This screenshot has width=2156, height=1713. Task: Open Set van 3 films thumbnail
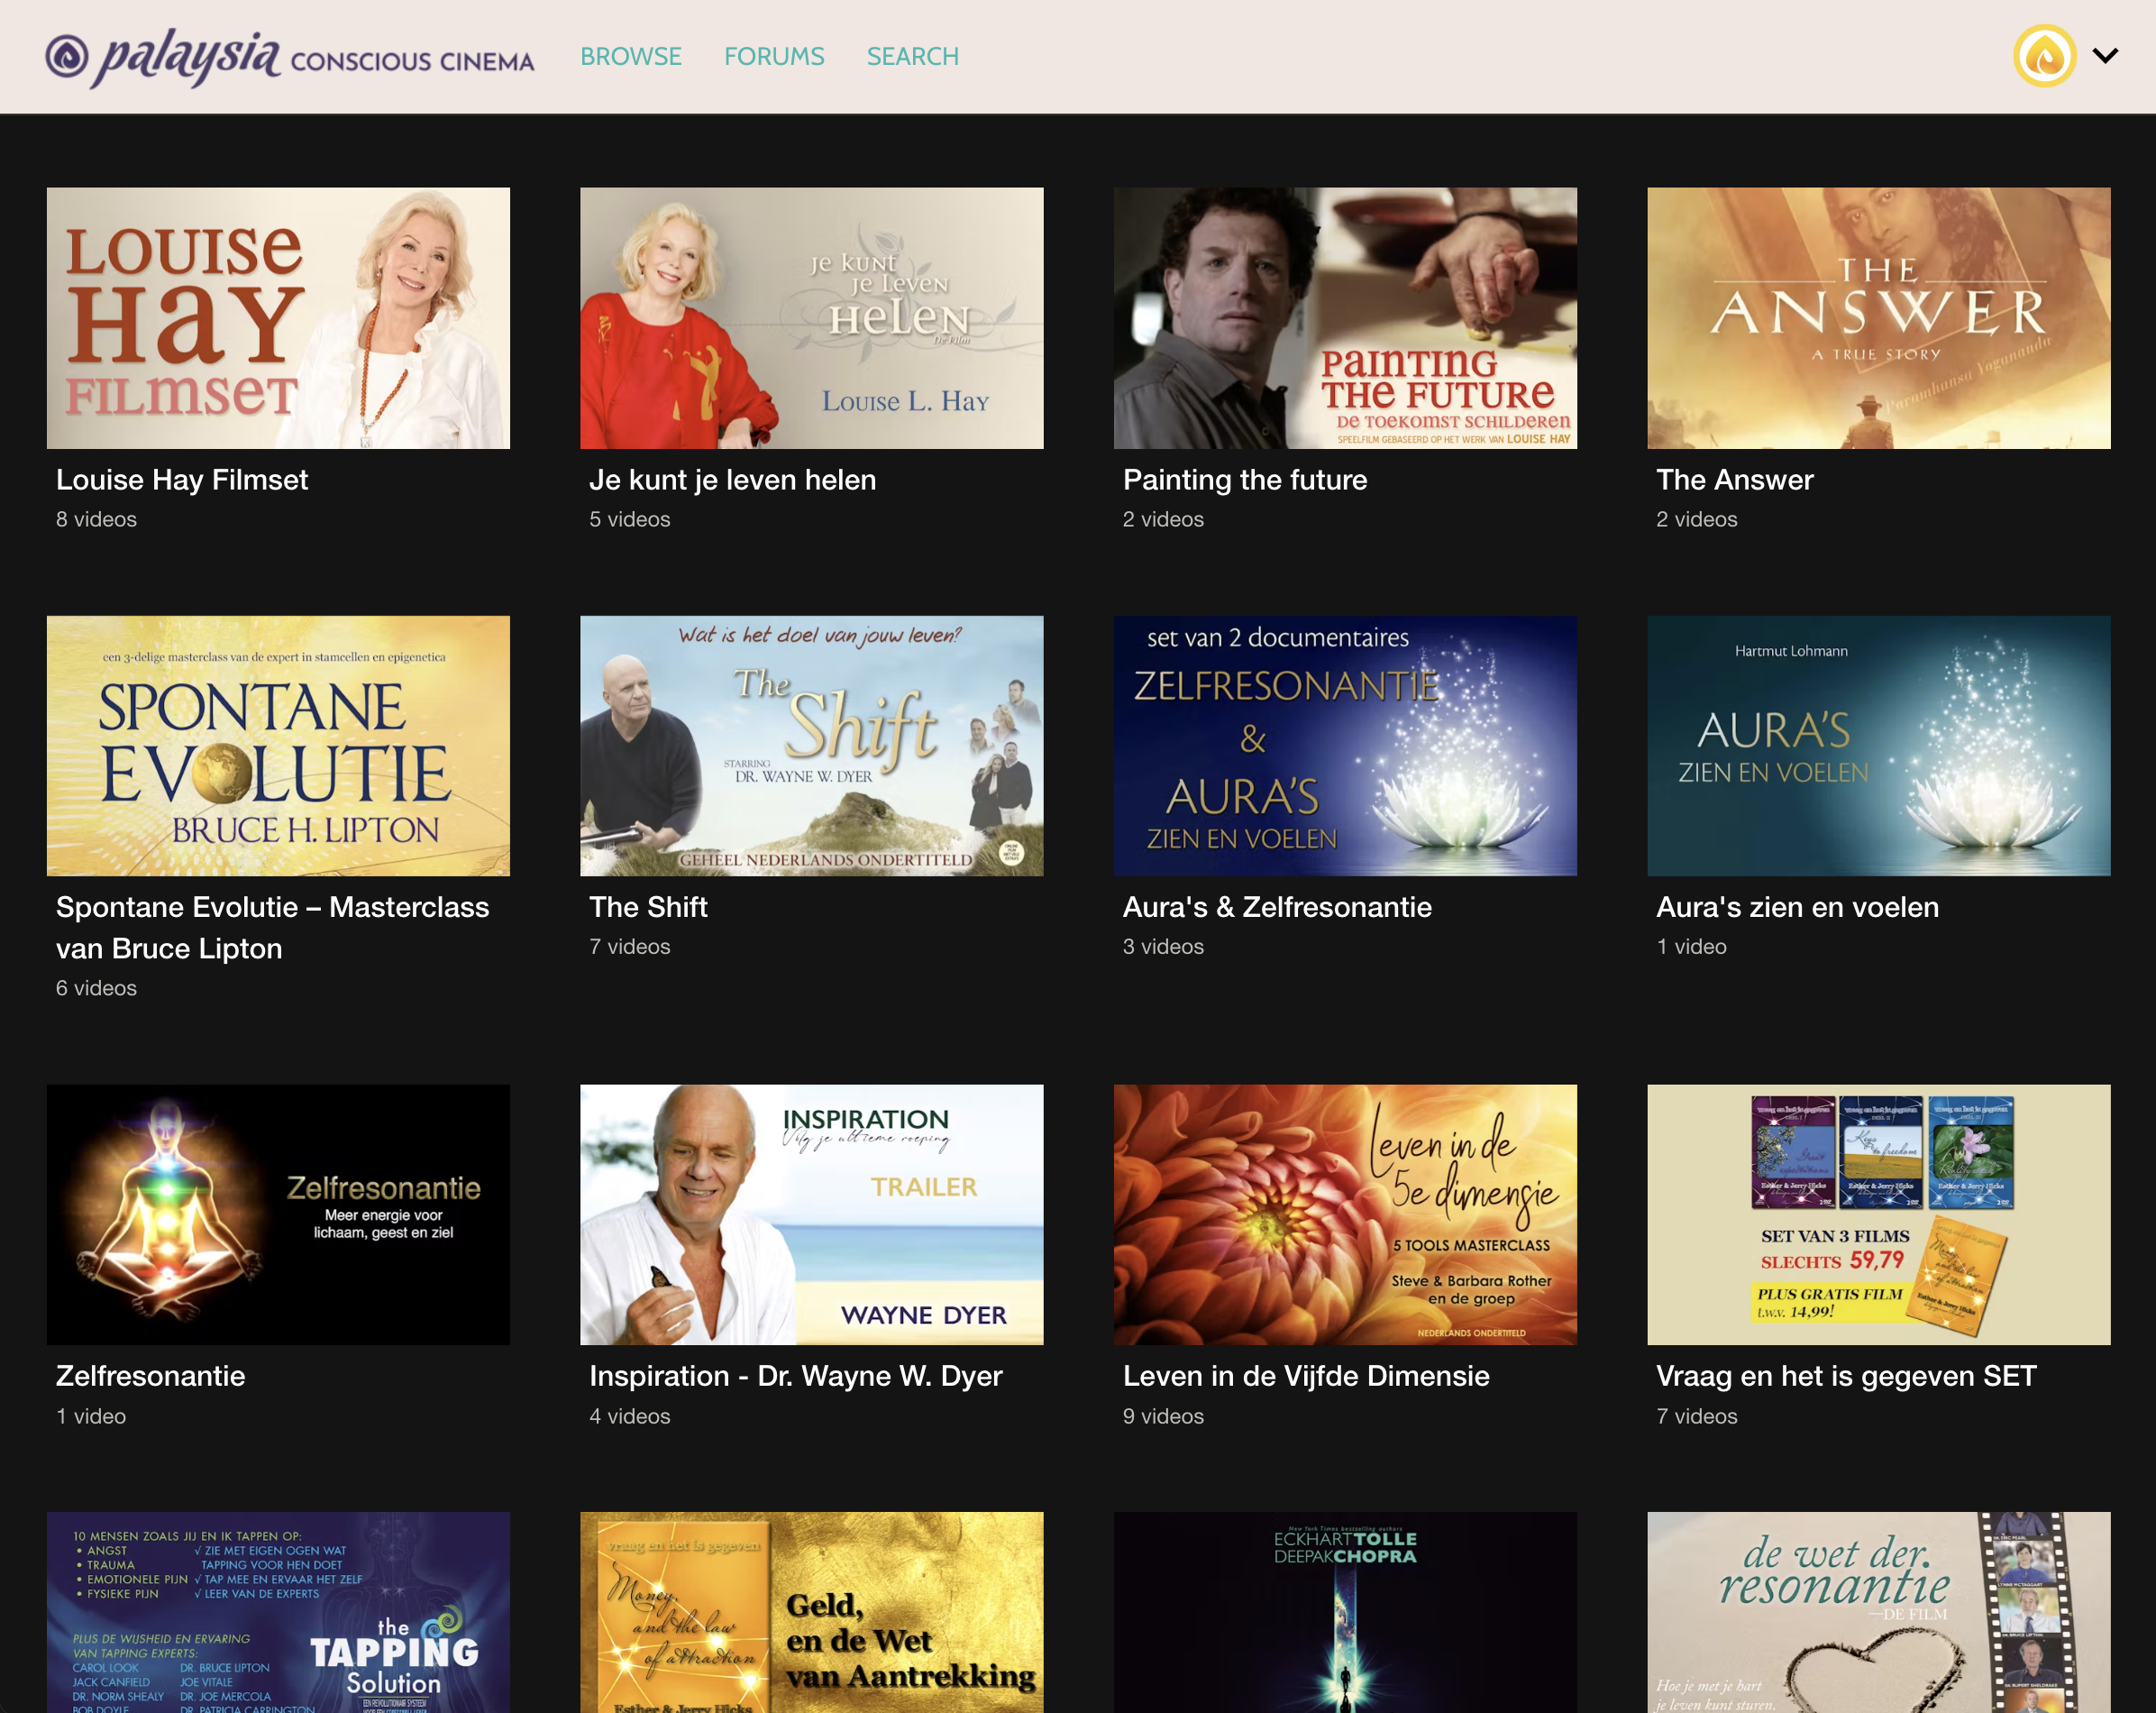pos(1878,1214)
